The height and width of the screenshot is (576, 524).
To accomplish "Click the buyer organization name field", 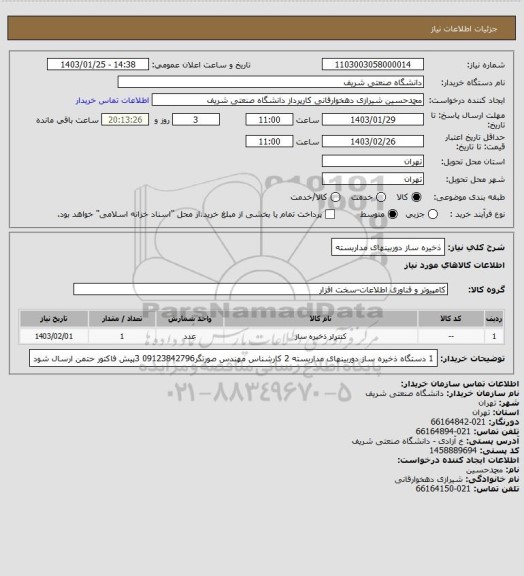I will point(270,82).
